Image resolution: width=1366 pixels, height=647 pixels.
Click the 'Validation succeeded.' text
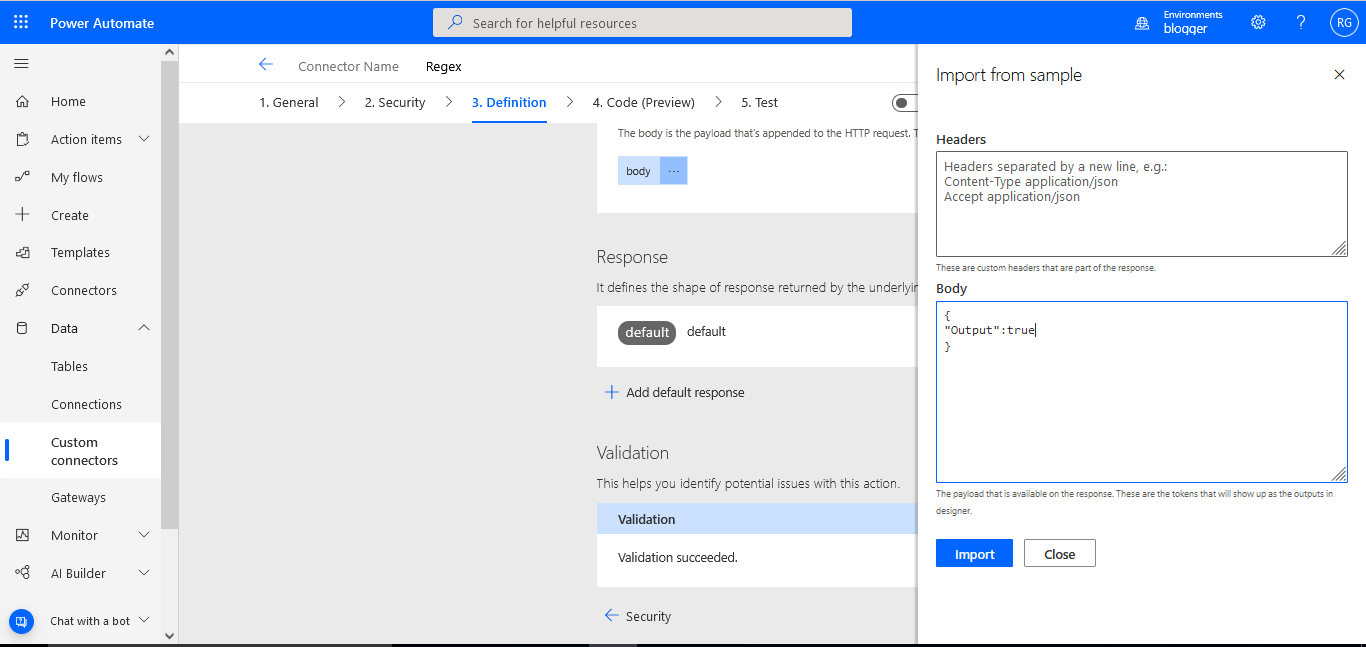678,557
